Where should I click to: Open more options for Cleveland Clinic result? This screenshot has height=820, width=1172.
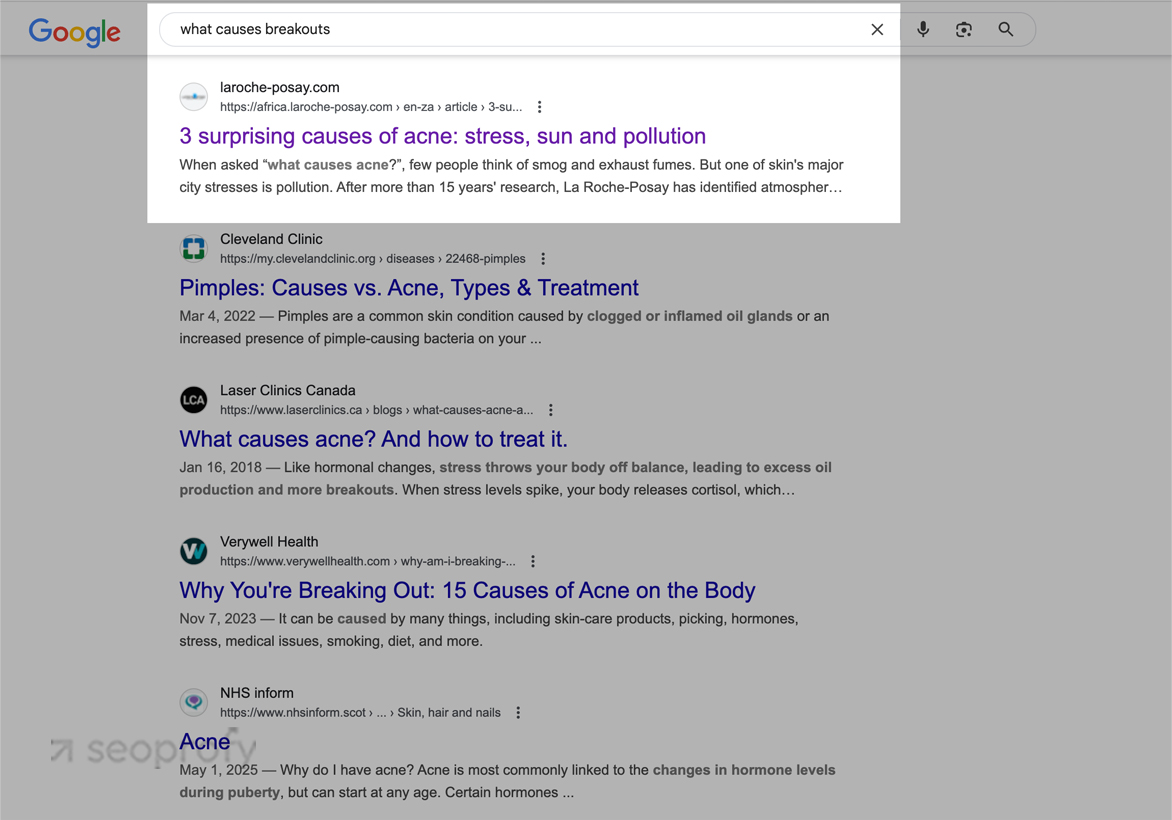543,259
